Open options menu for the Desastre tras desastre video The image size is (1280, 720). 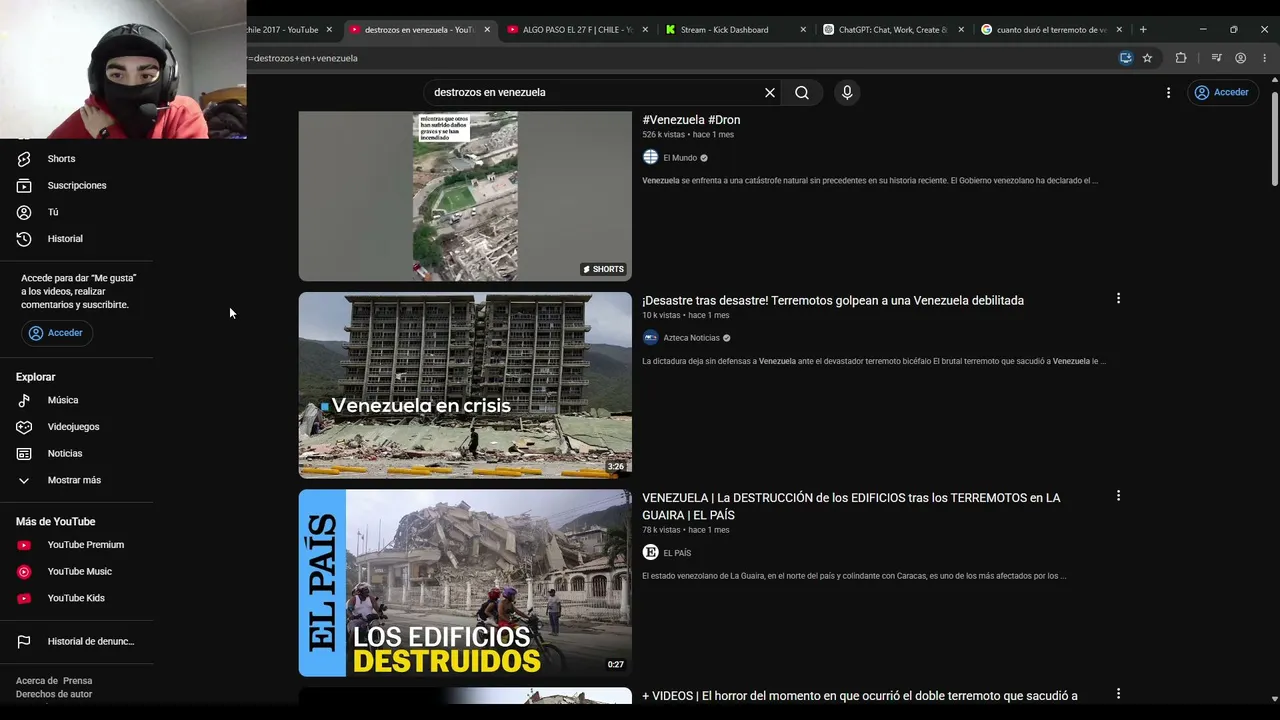coord(1118,298)
